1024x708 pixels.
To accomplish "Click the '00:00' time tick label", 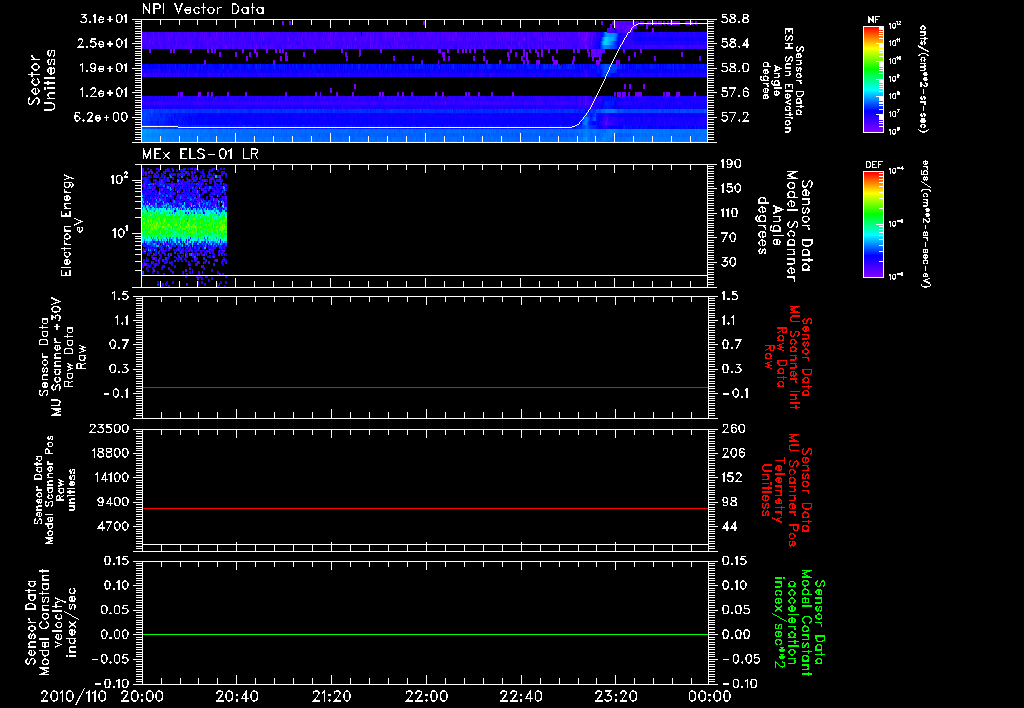I will (710, 696).
